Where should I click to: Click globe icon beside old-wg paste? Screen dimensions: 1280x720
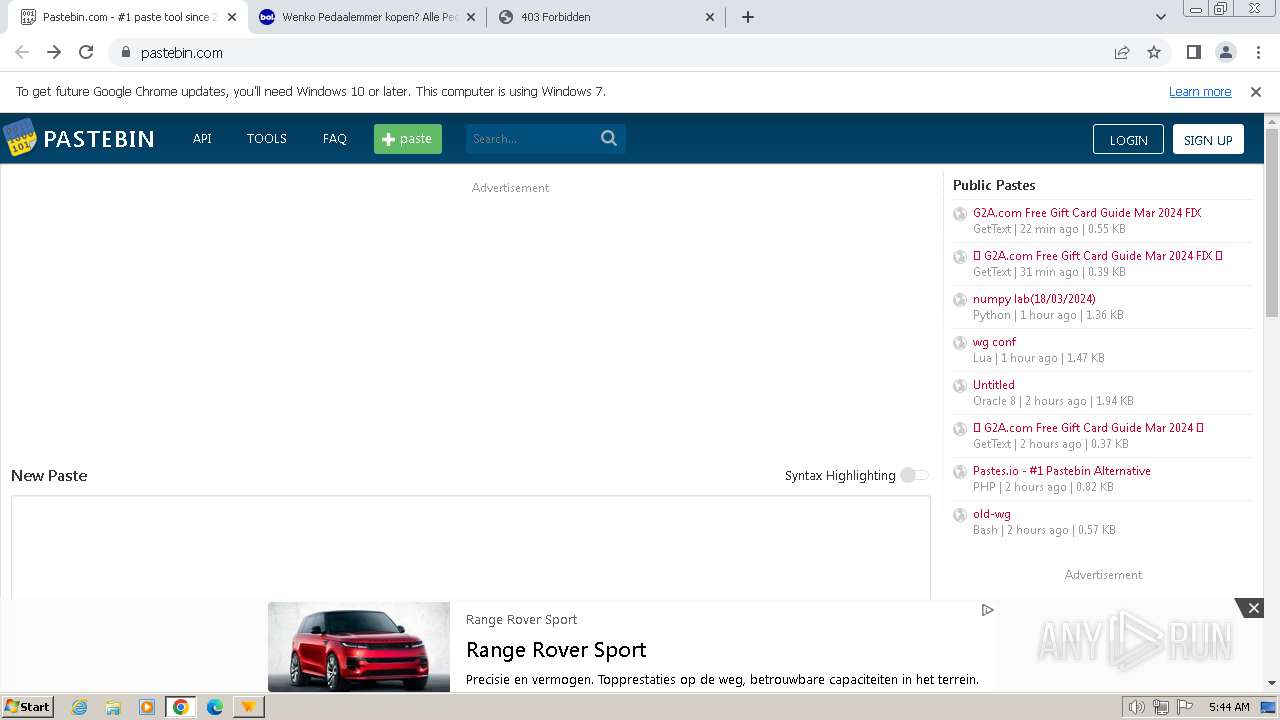[960, 515]
